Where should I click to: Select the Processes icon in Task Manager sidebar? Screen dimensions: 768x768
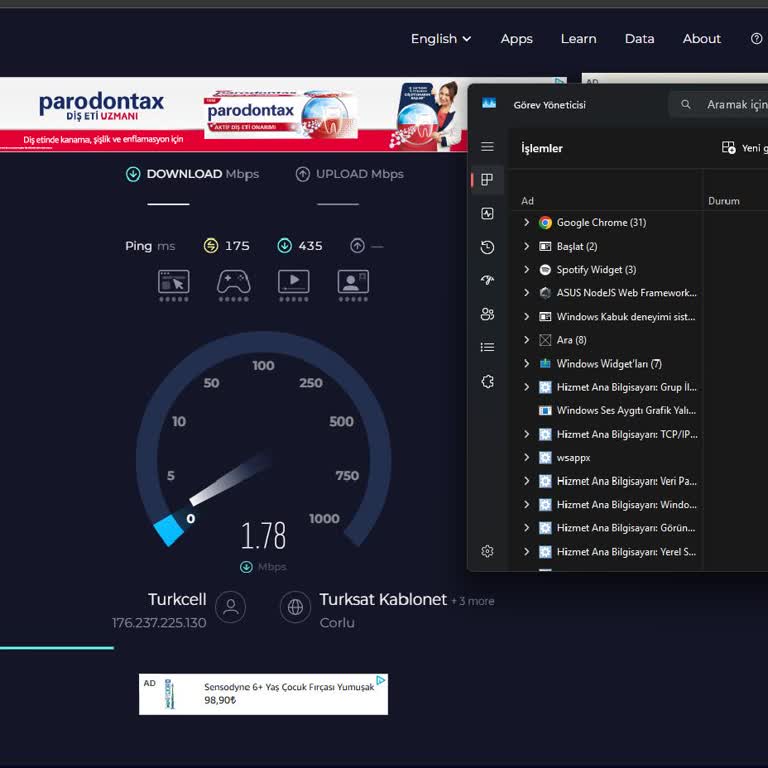[x=487, y=180]
